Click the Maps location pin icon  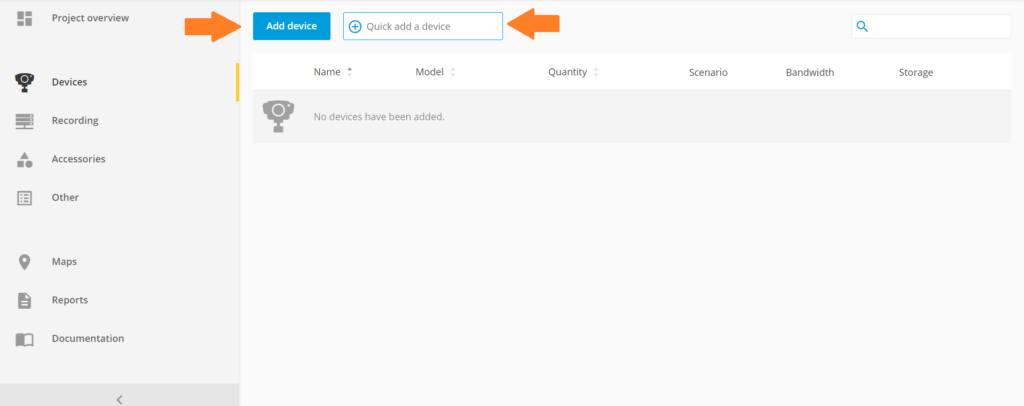click(x=24, y=262)
